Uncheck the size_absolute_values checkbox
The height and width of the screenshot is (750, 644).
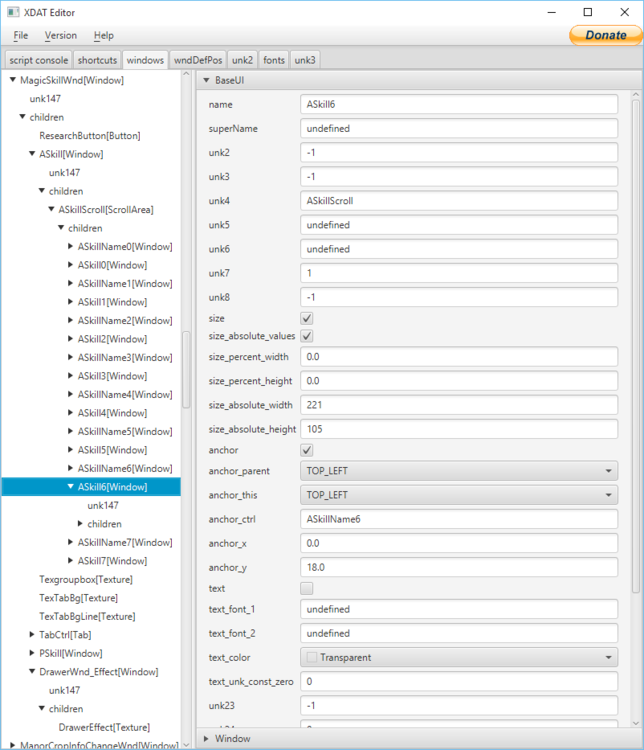click(307, 336)
